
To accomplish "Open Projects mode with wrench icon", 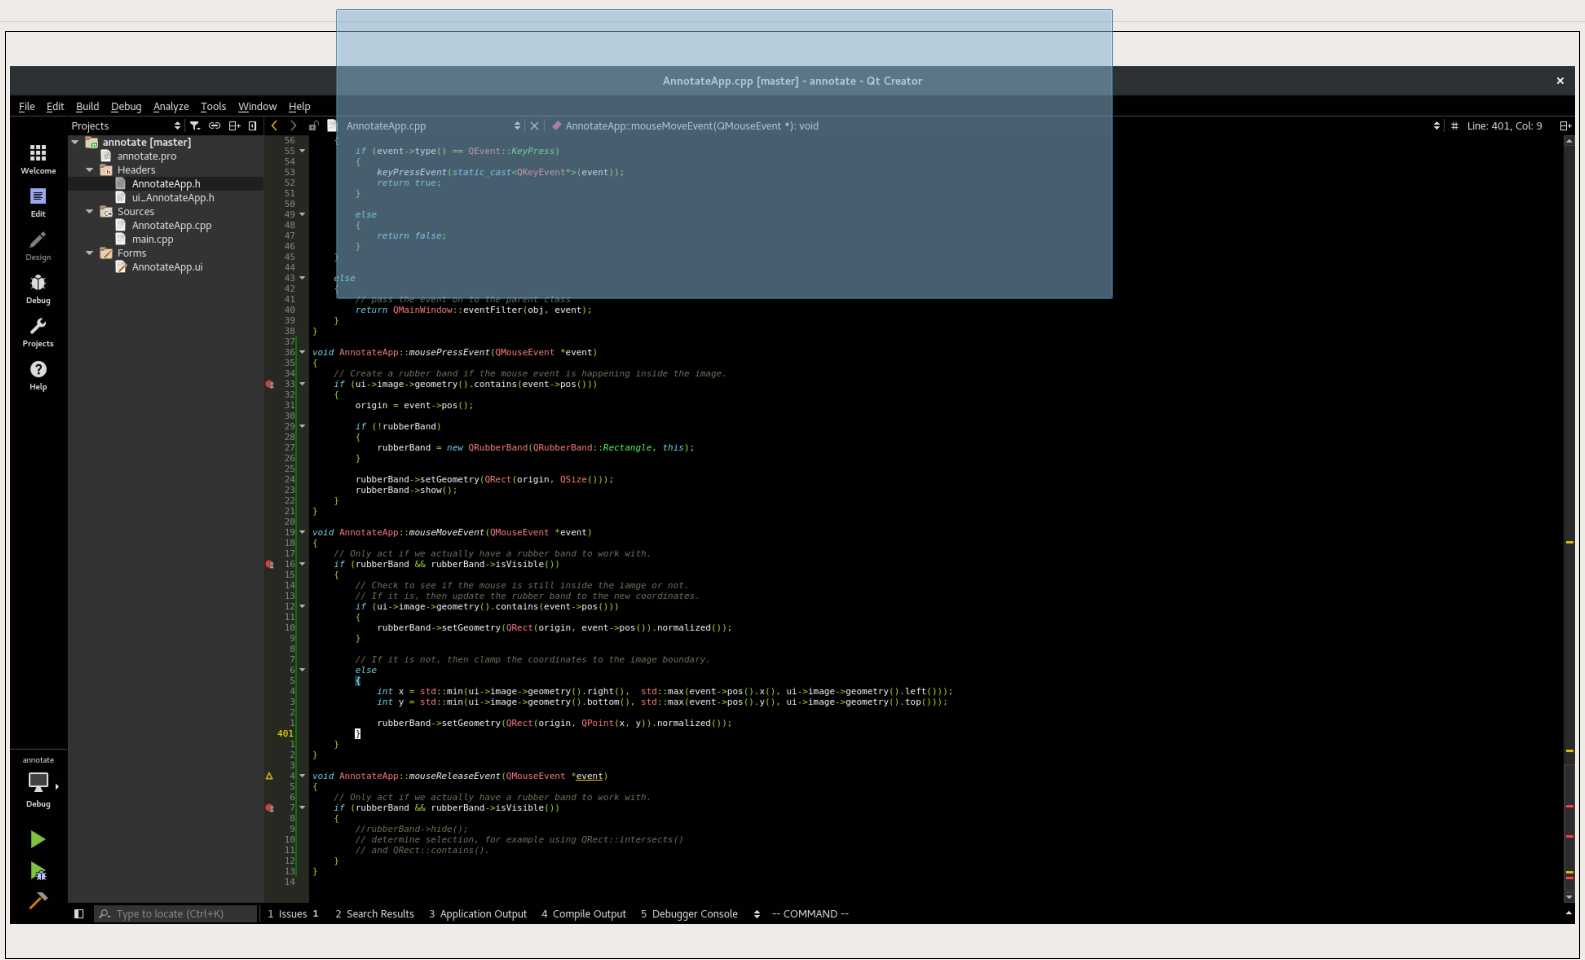I will point(38,332).
